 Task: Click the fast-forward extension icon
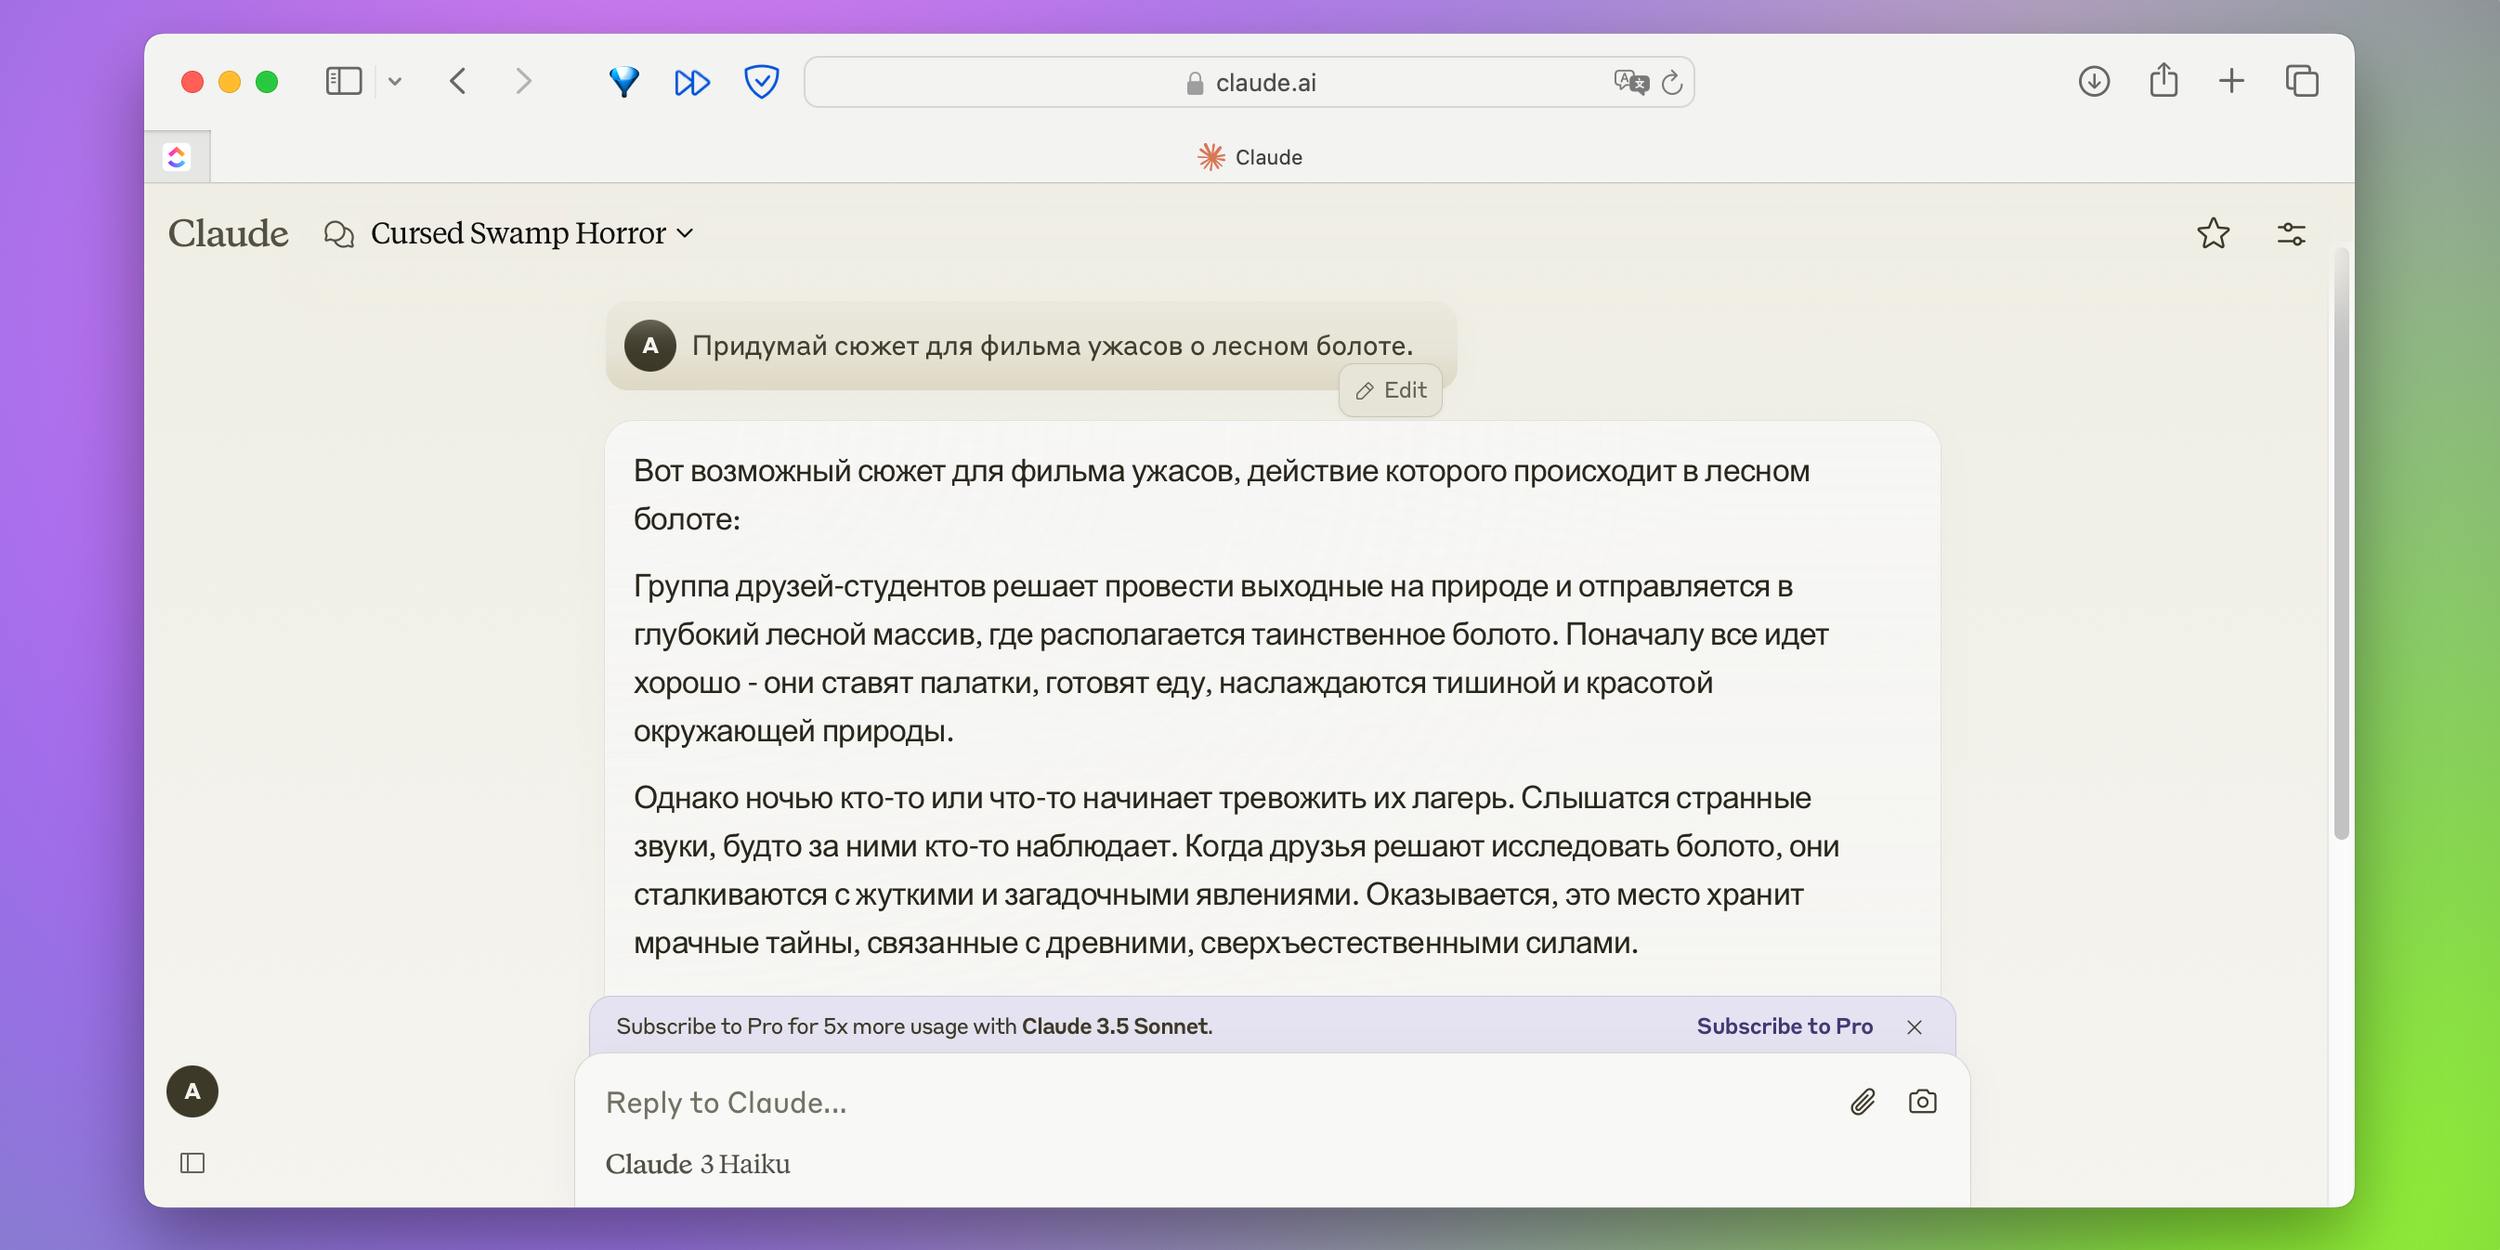click(692, 82)
